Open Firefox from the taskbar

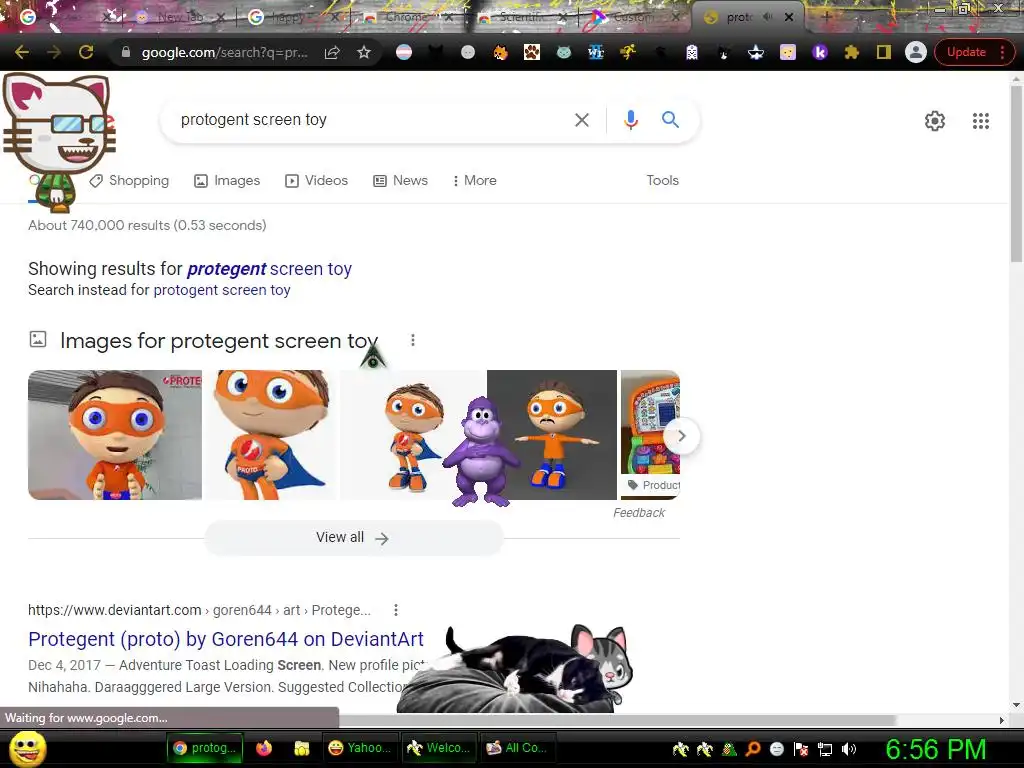click(x=264, y=748)
